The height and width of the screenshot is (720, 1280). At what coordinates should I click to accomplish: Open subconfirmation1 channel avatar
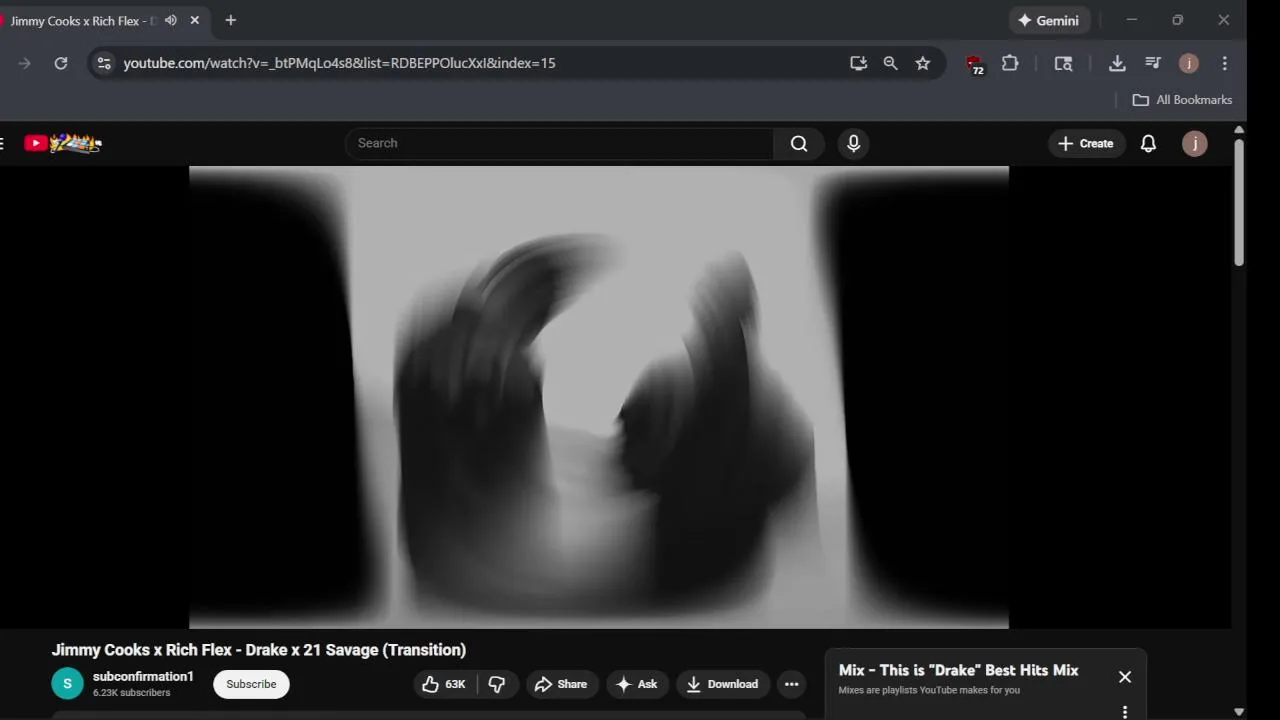coord(67,684)
